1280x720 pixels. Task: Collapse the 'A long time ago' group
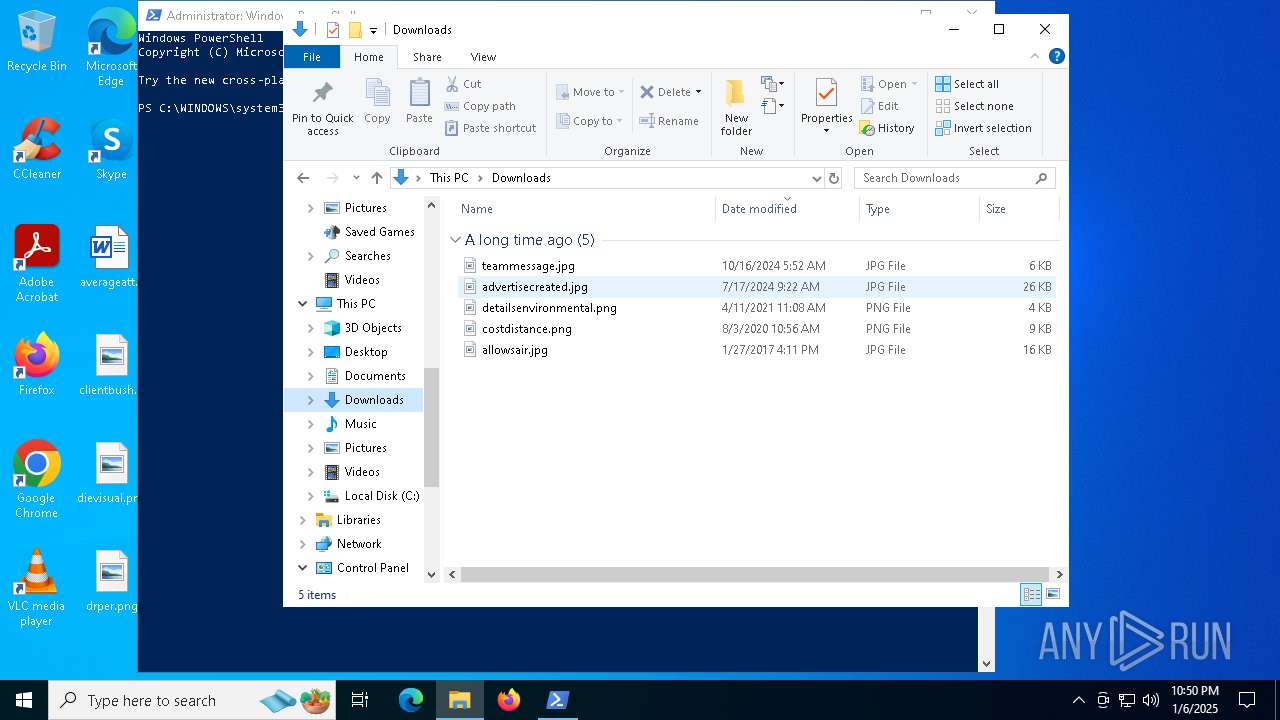pos(456,240)
